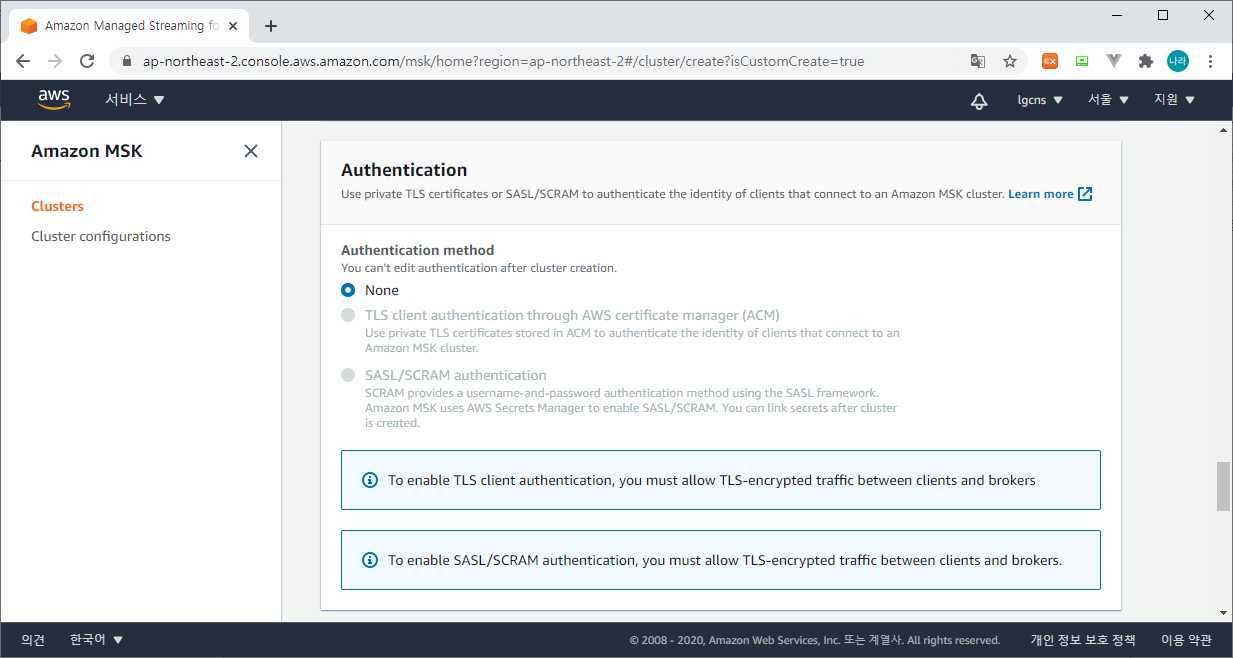Open a new browser tab
Viewport: 1233px width, 658px height.
point(271,26)
